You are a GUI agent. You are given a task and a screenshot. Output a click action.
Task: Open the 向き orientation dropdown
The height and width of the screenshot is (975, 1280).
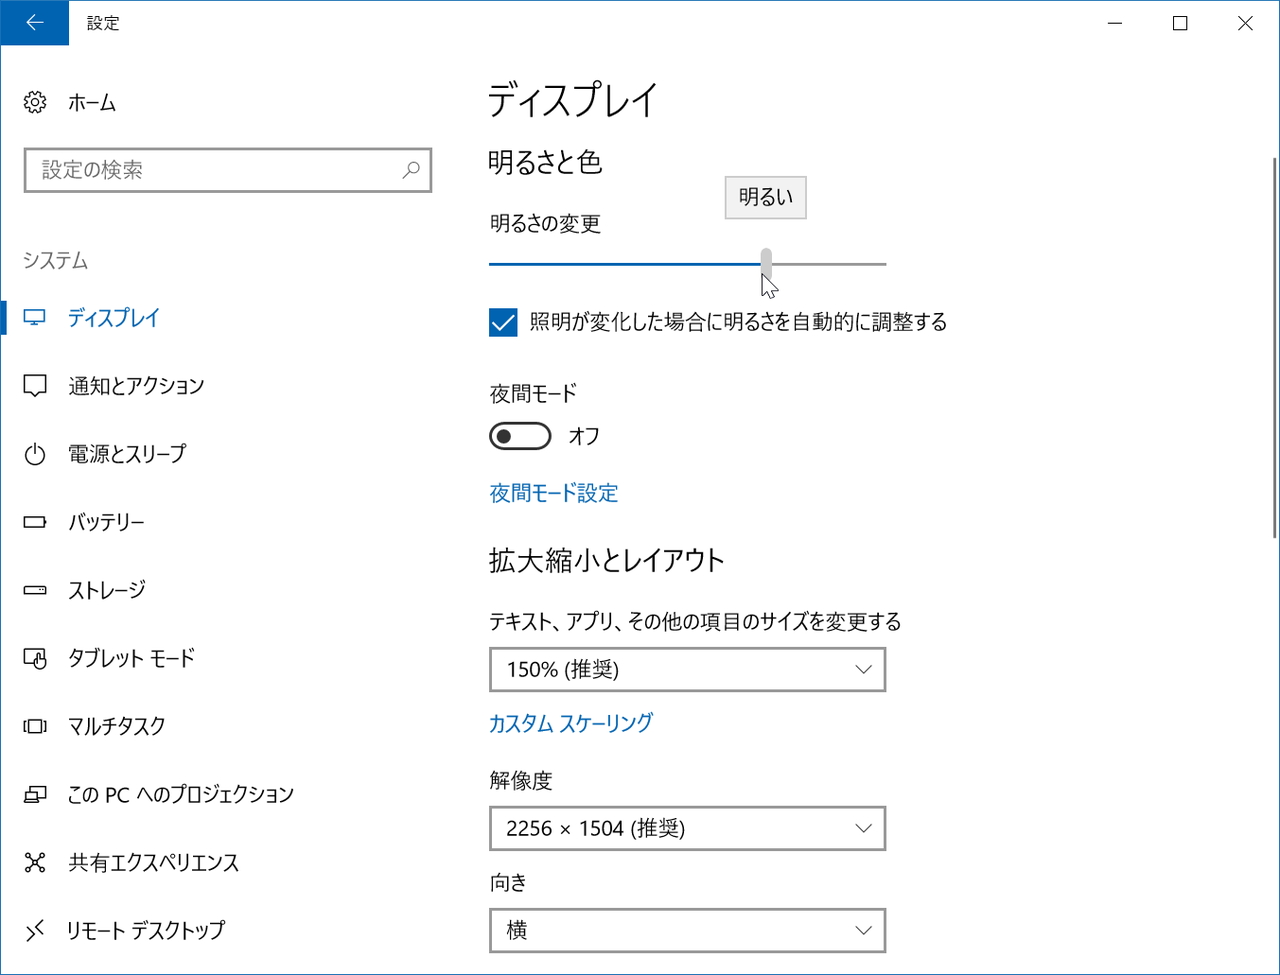click(x=688, y=930)
